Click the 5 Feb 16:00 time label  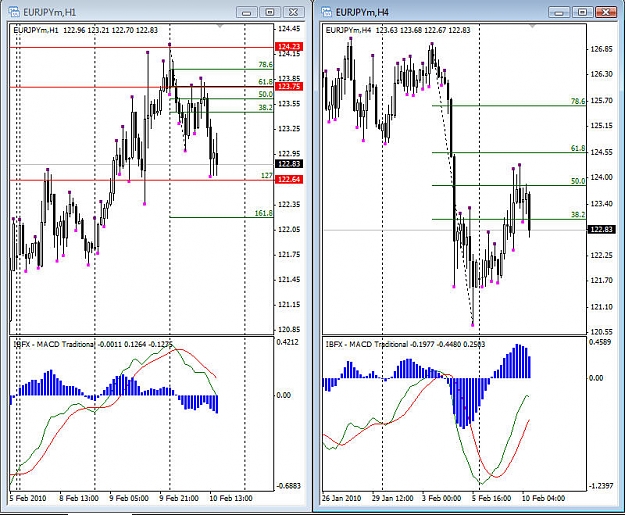pyautogui.click(x=491, y=498)
